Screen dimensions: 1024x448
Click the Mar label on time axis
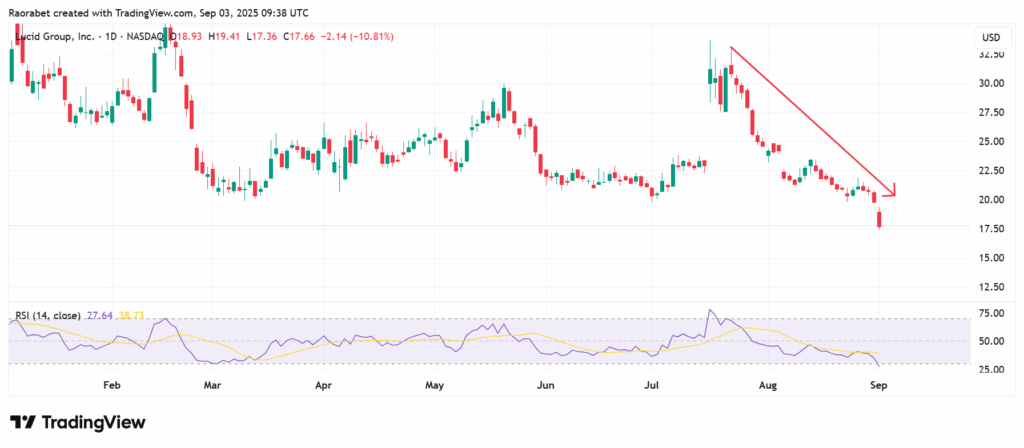pos(212,383)
